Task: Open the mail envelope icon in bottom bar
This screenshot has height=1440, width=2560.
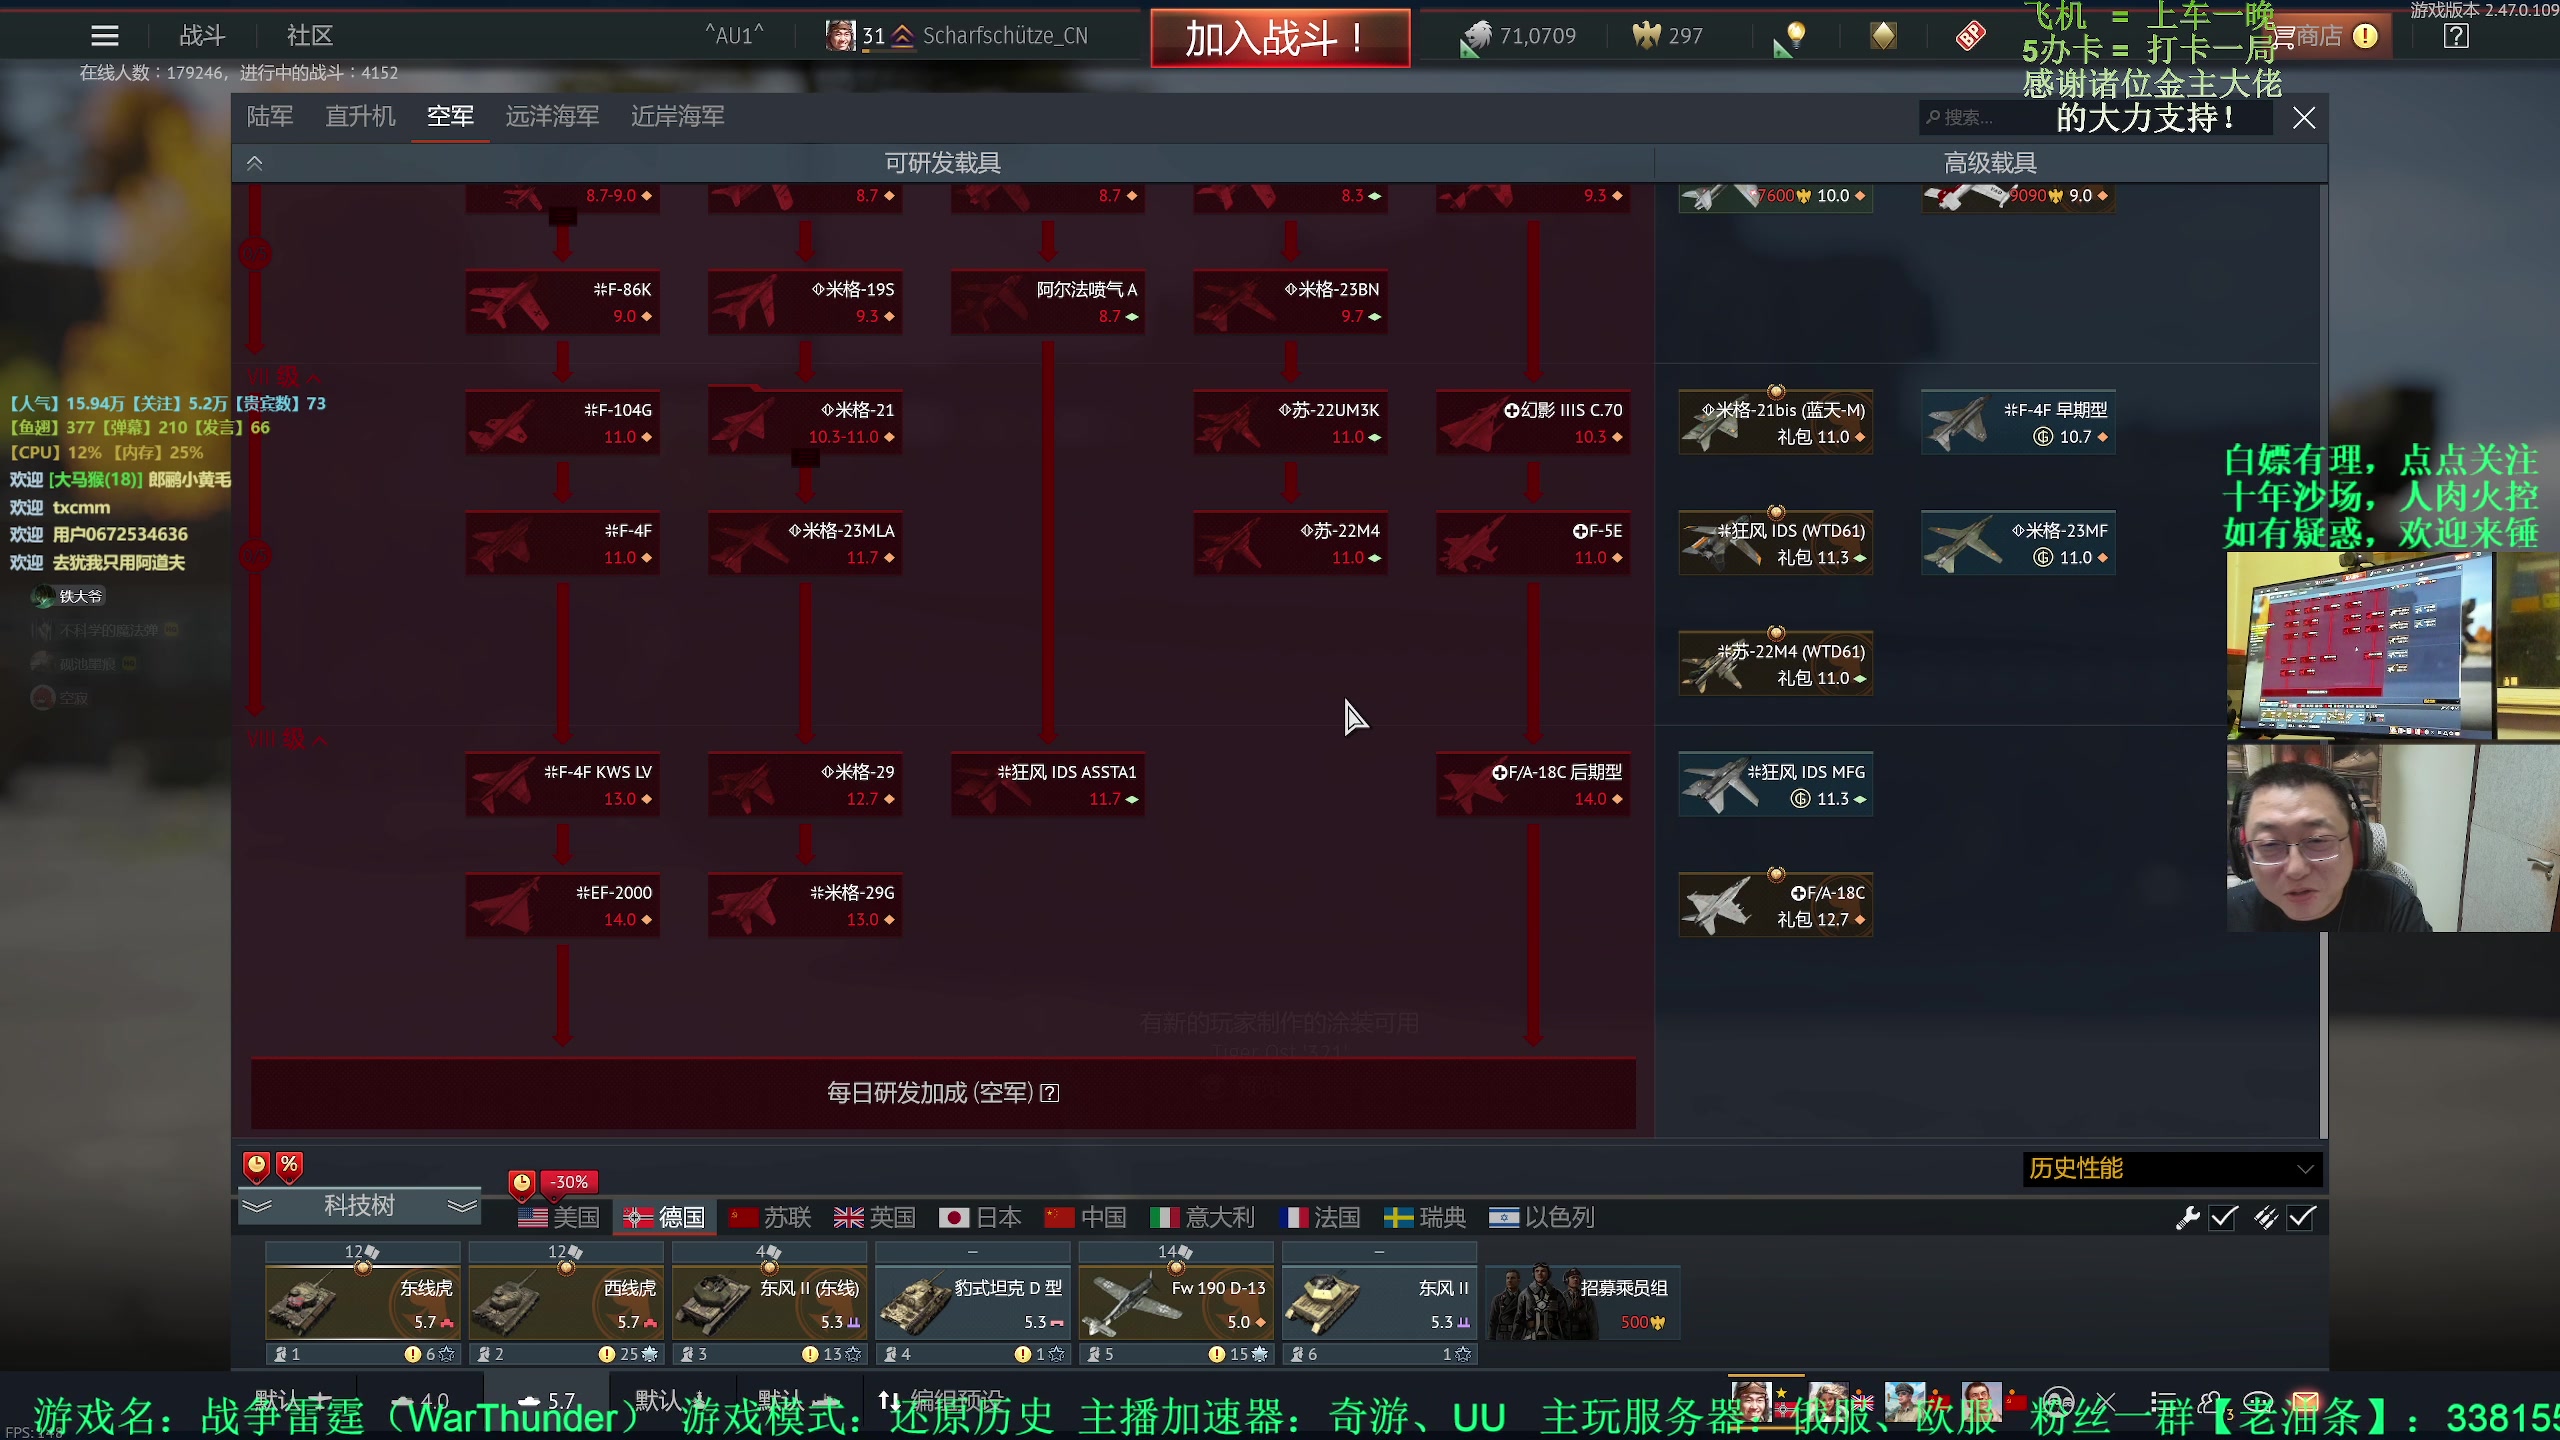Action: tap(2306, 1400)
